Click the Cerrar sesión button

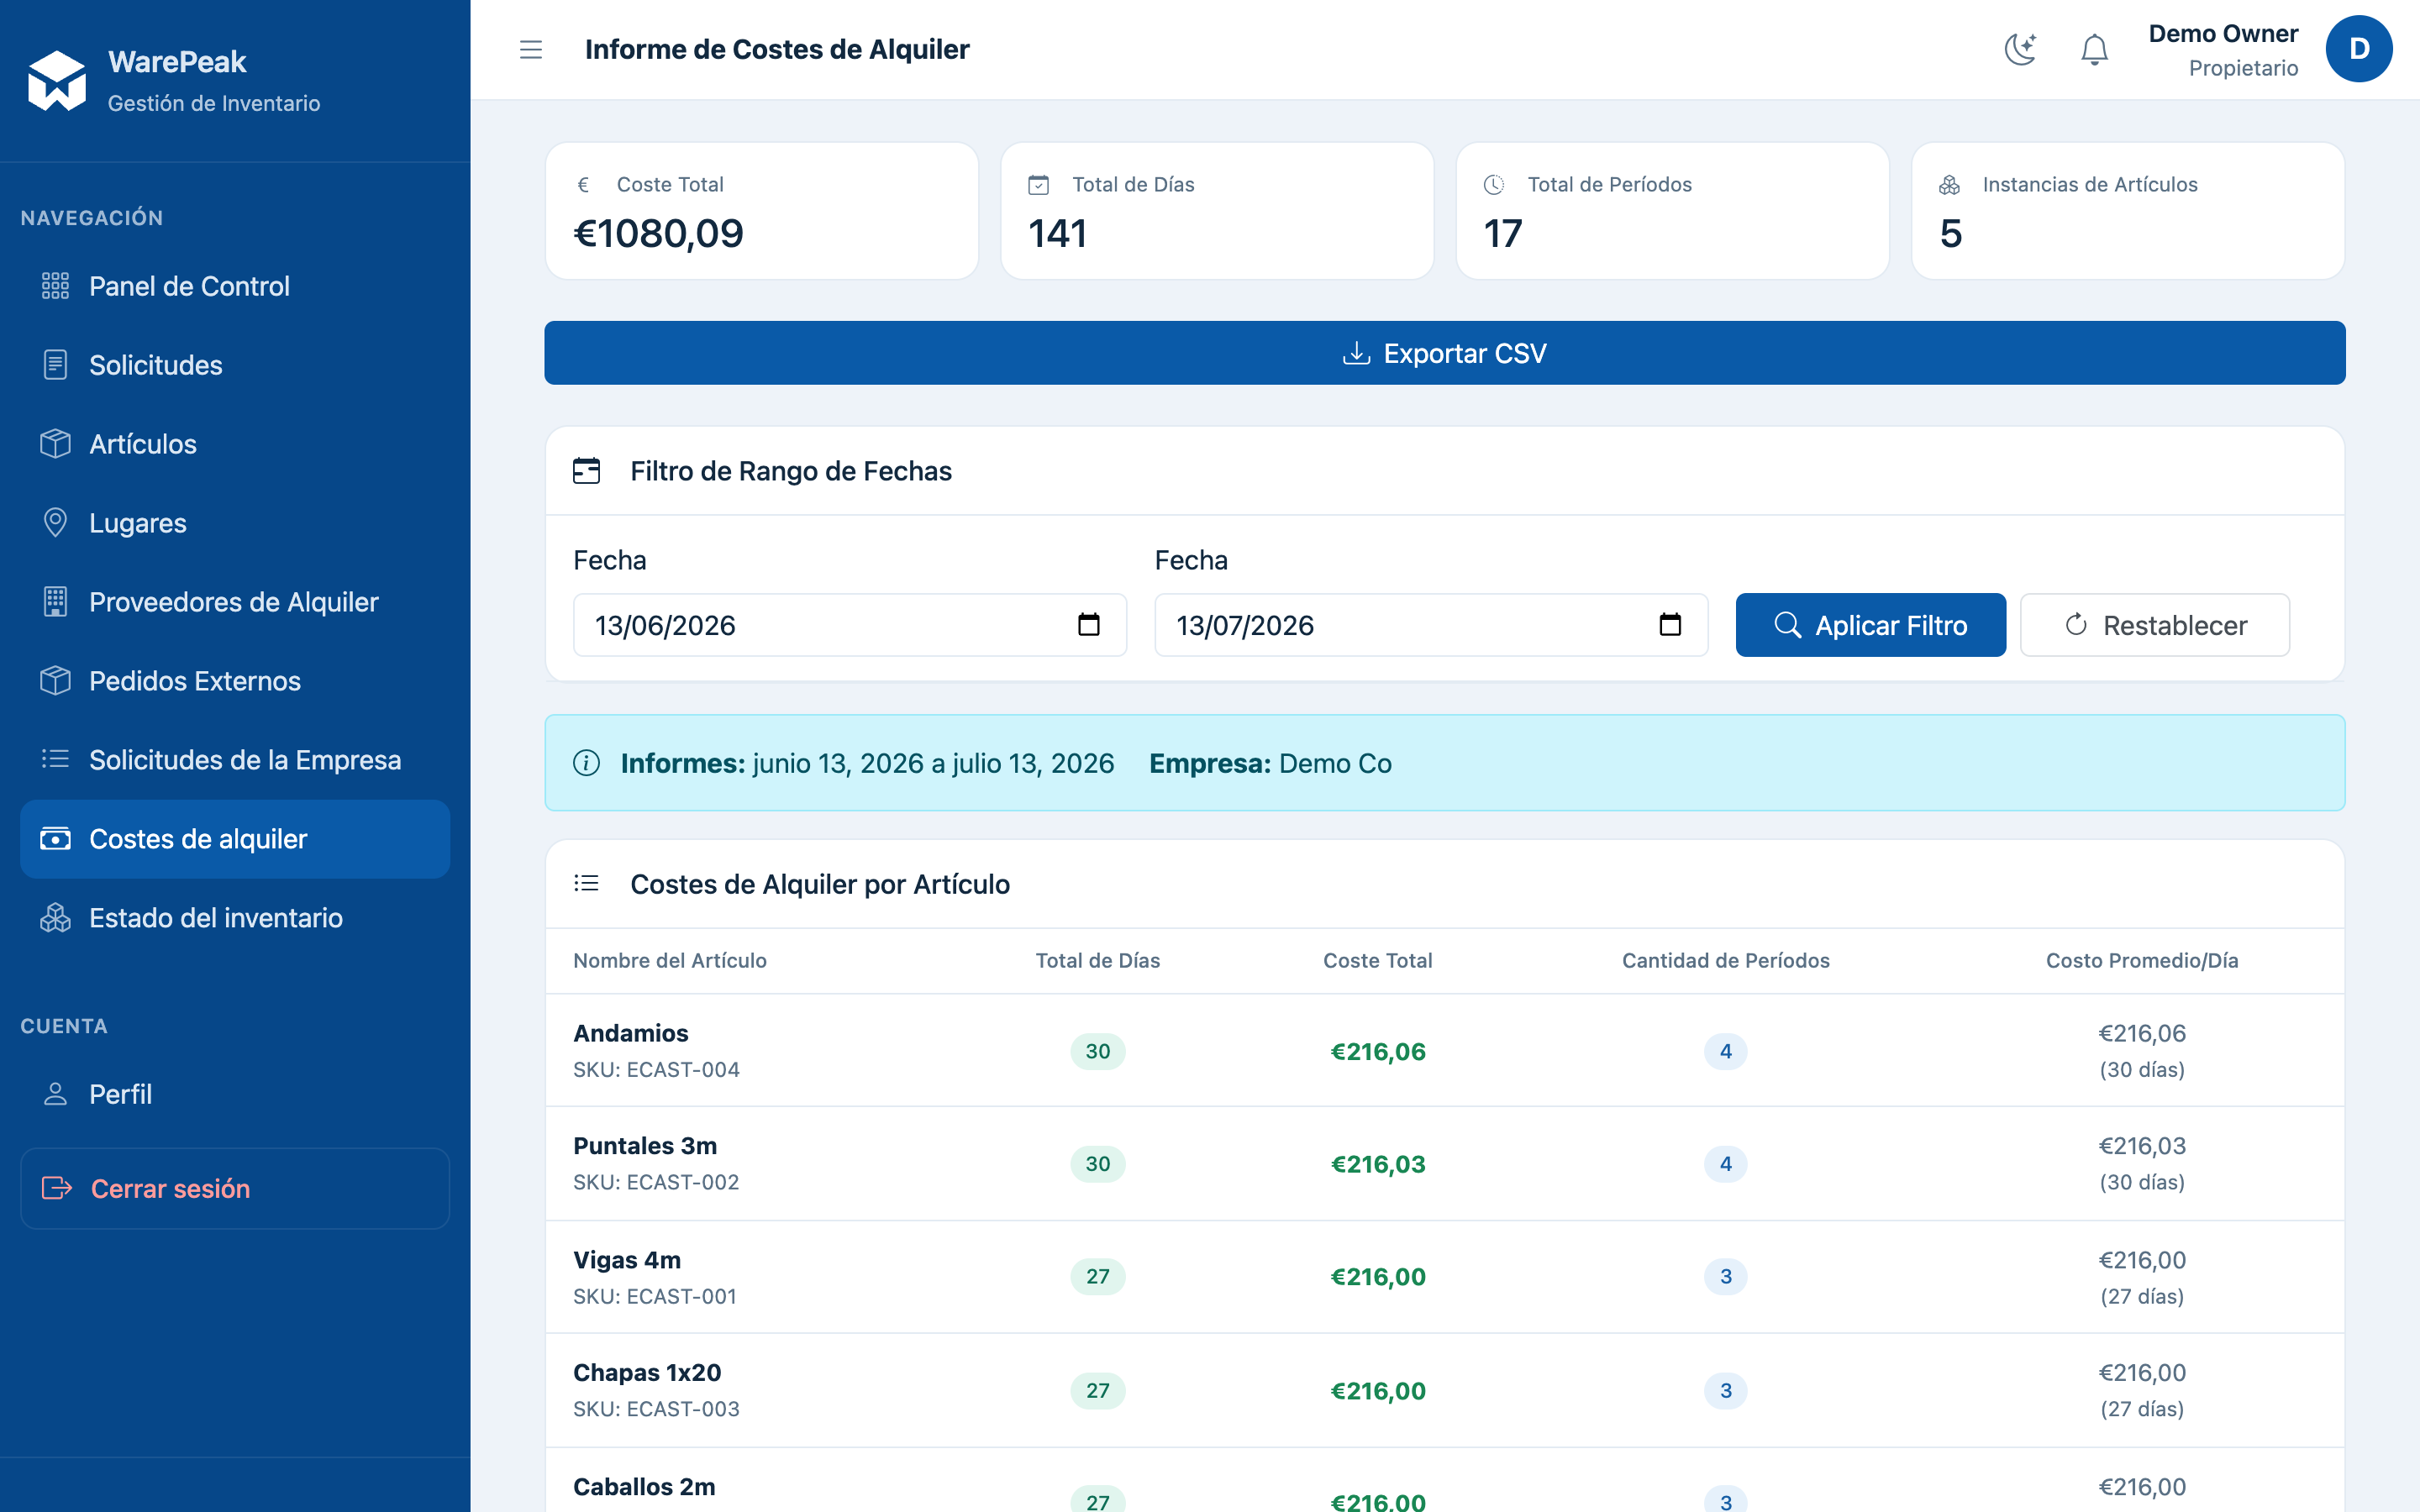235,1188
